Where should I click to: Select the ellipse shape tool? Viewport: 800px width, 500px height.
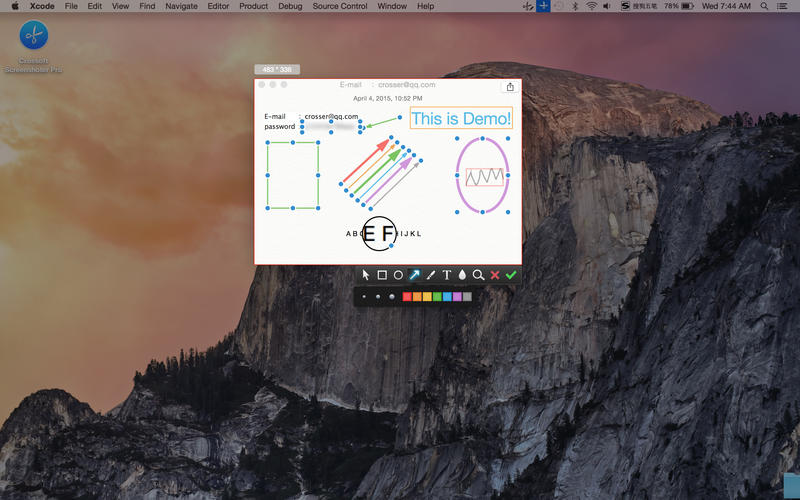(398, 275)
